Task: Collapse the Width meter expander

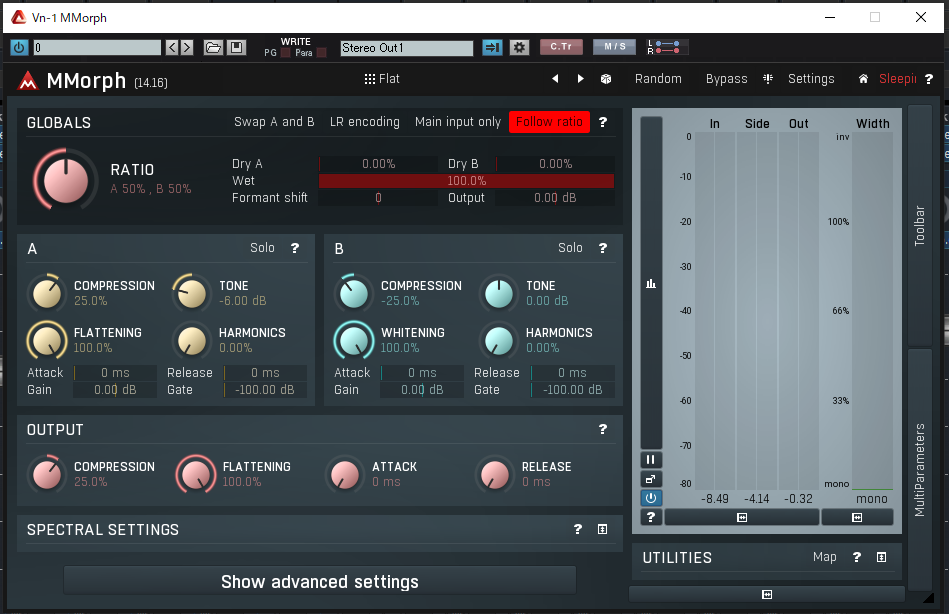Action: pyautogui.click(x=857, y=517)
